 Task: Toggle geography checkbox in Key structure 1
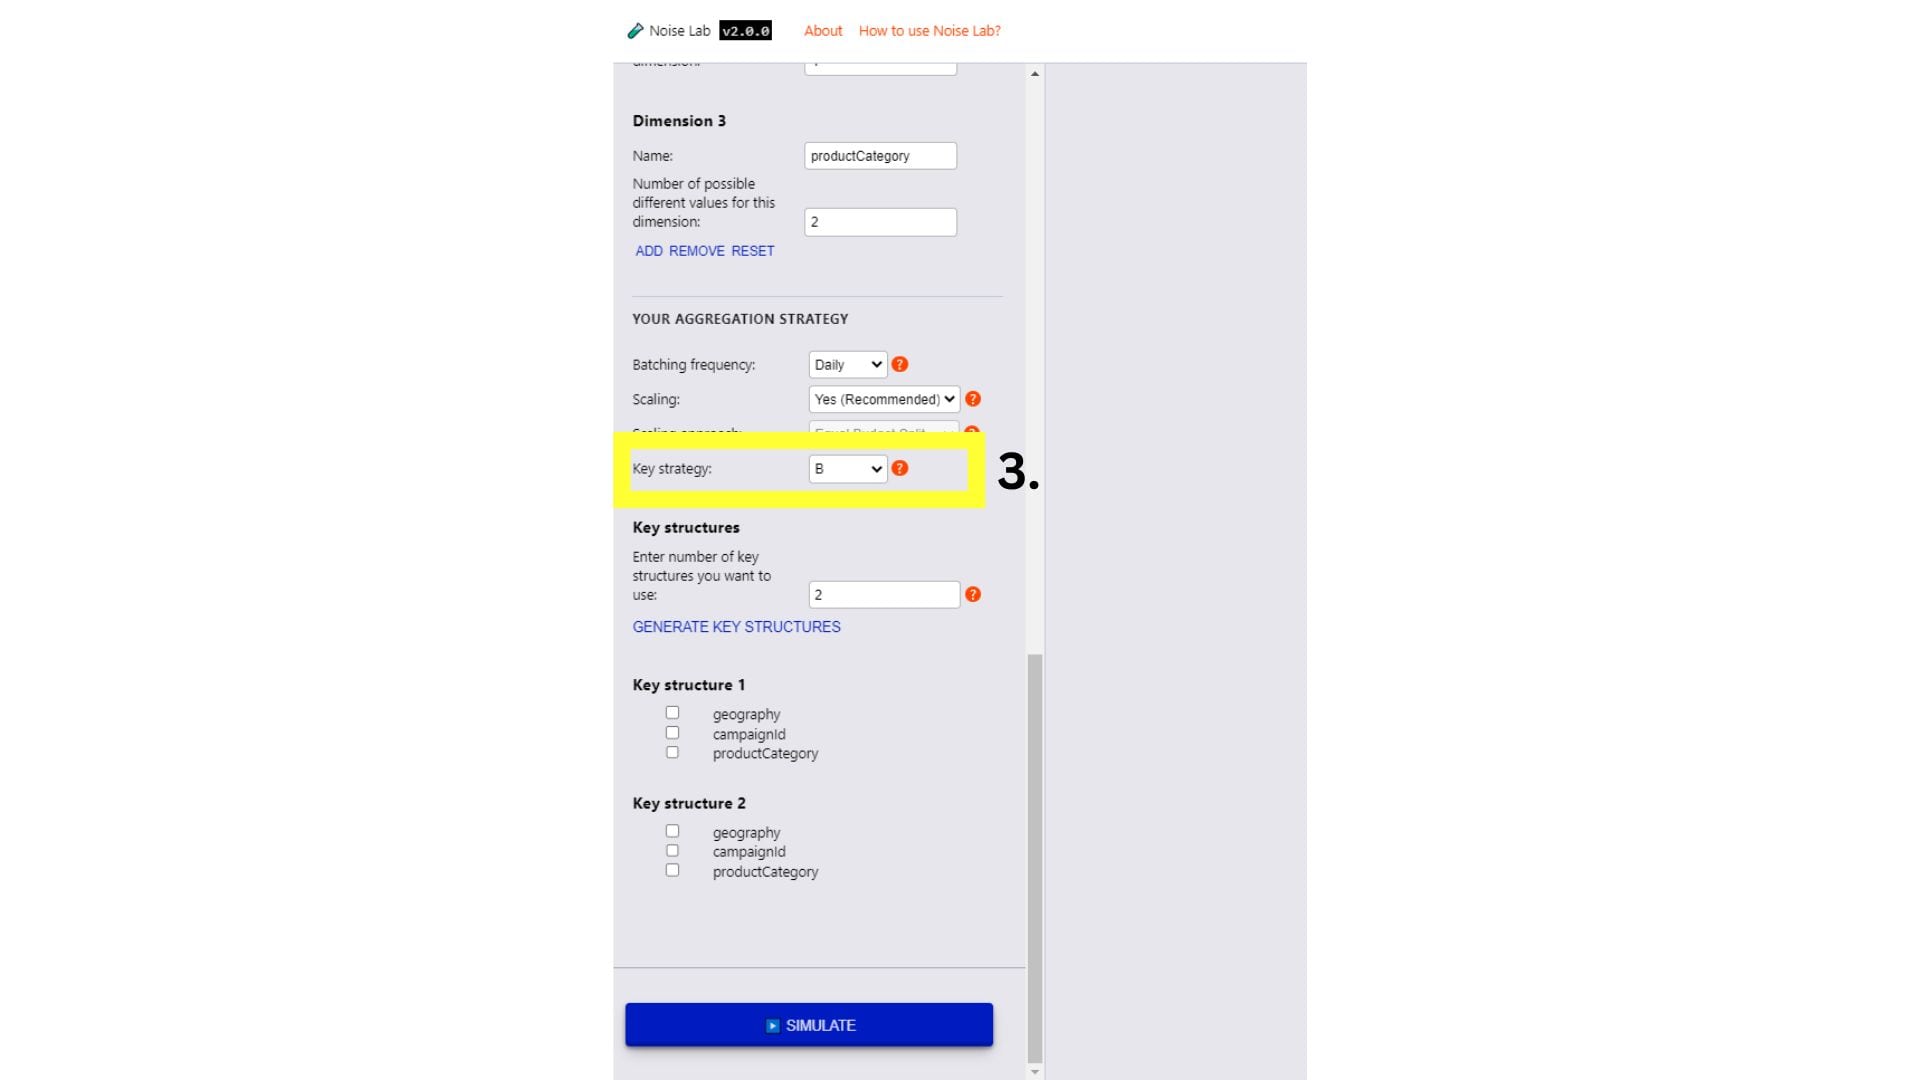(x=673, y=712)
